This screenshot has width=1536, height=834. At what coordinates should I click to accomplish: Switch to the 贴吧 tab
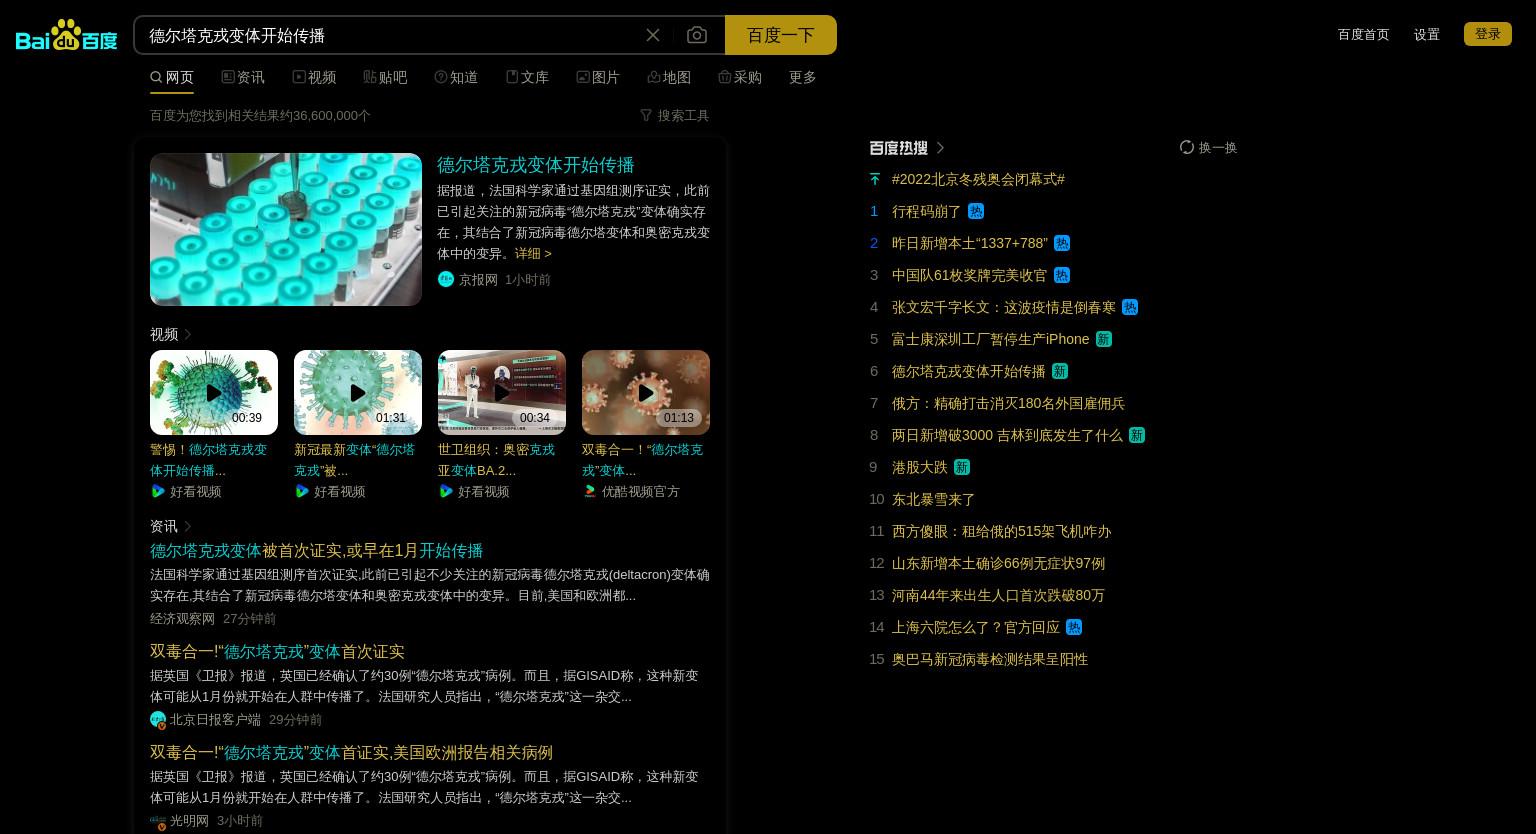(x=385, y=77)
